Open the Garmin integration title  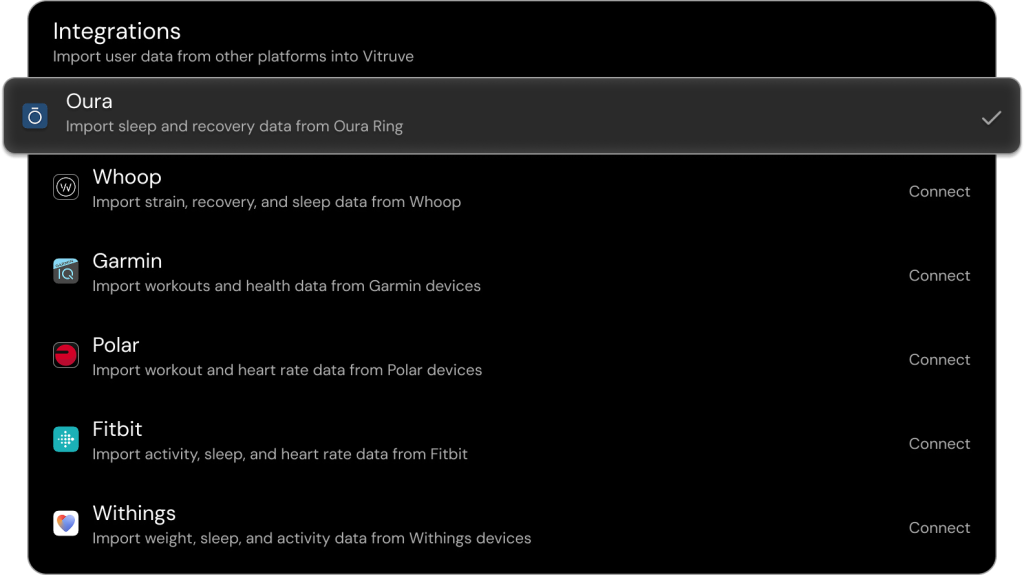pyautogui.click(x=127, y=261)
